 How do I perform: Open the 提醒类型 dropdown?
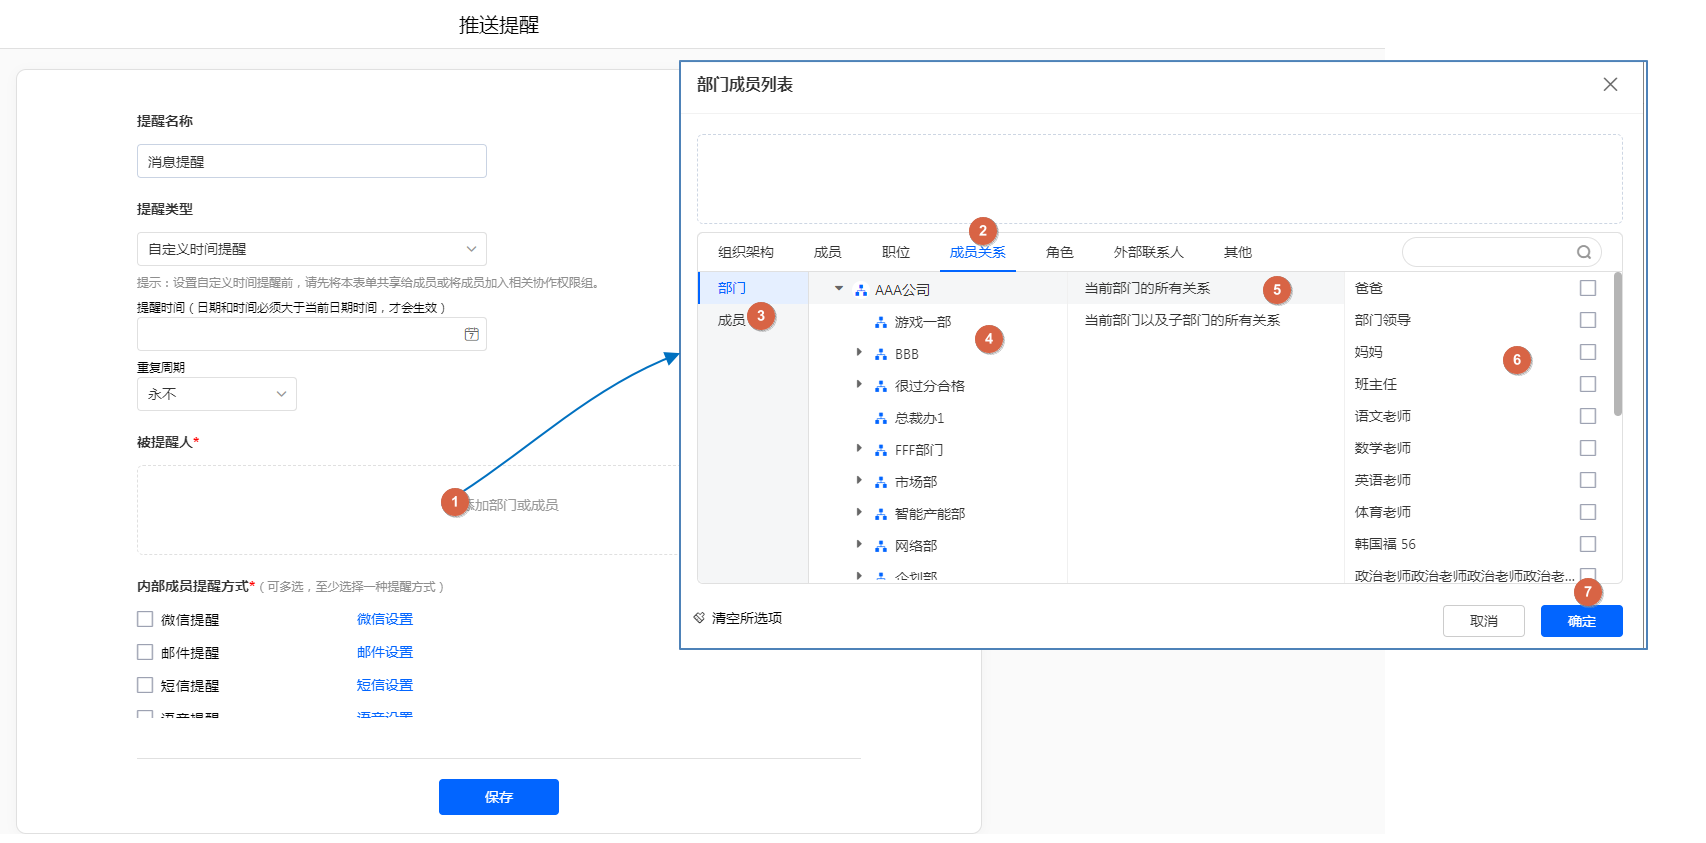click(311, 249)
